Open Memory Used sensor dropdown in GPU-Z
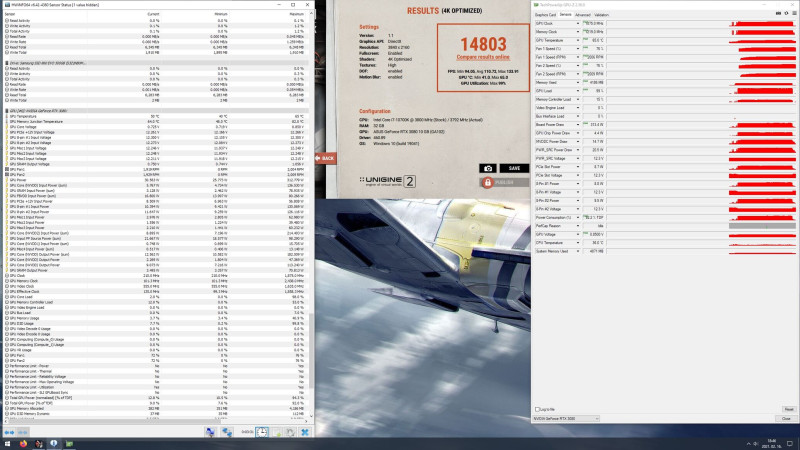Screen dimensions: 800x450 point(578,83)
